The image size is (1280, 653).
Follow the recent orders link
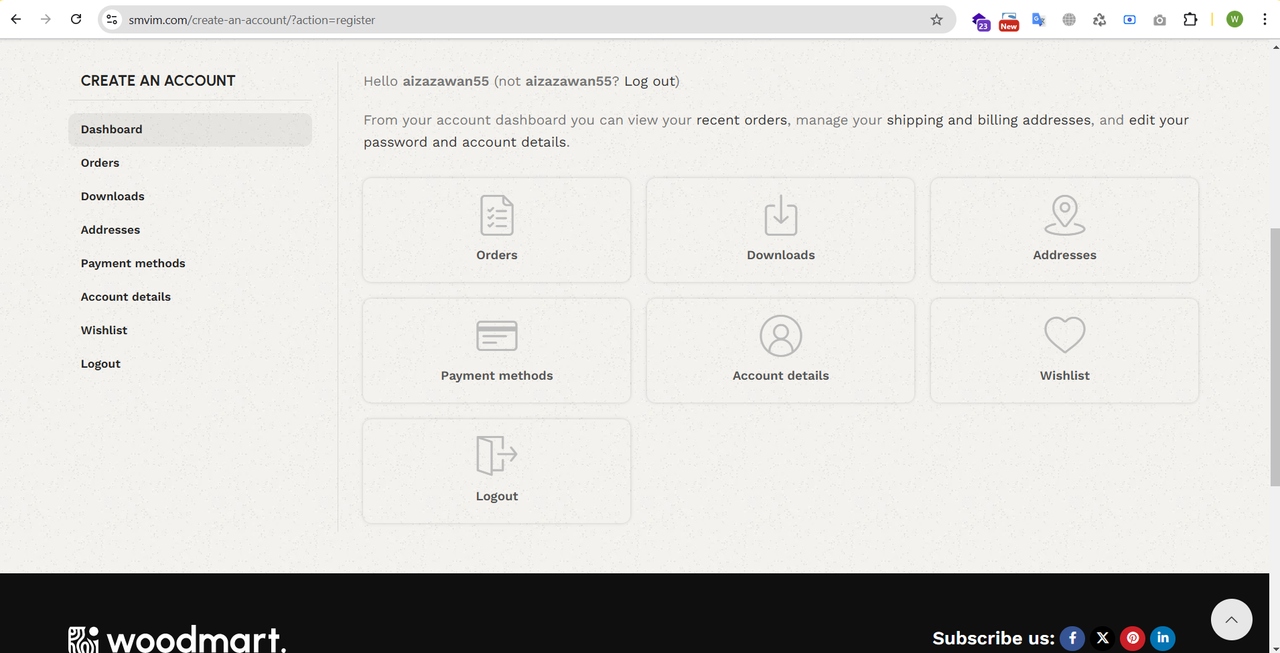742,120
